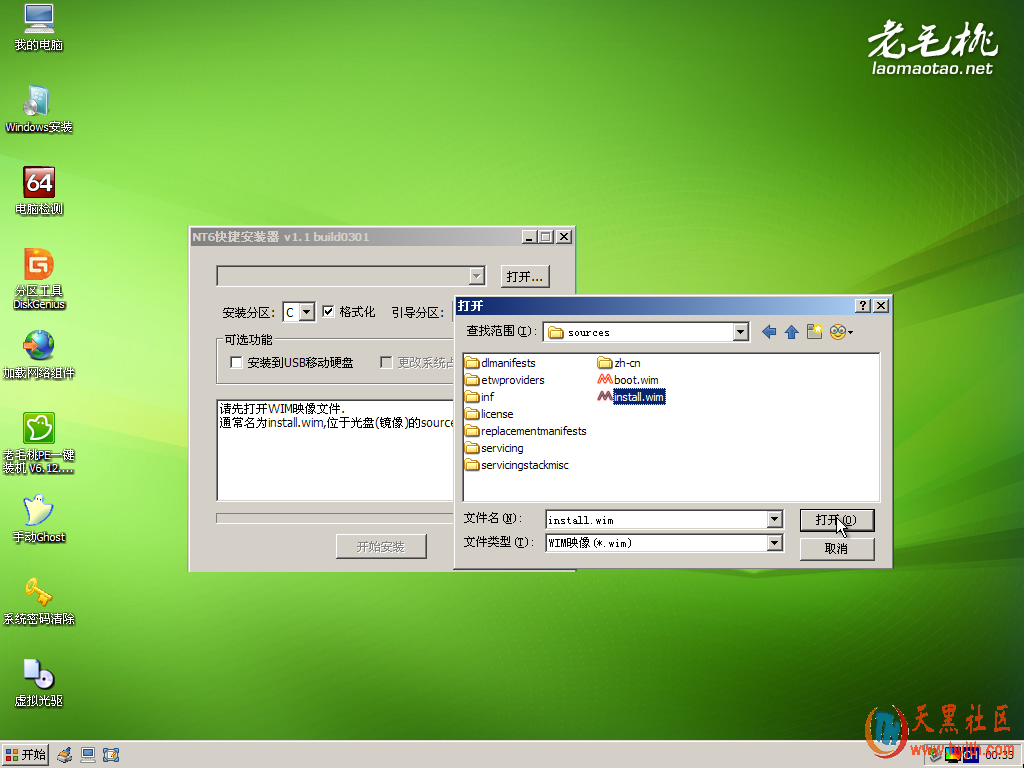Open the 安装分区 drive letter dropdown
1024x768 pixels.
tap(307, 312)
